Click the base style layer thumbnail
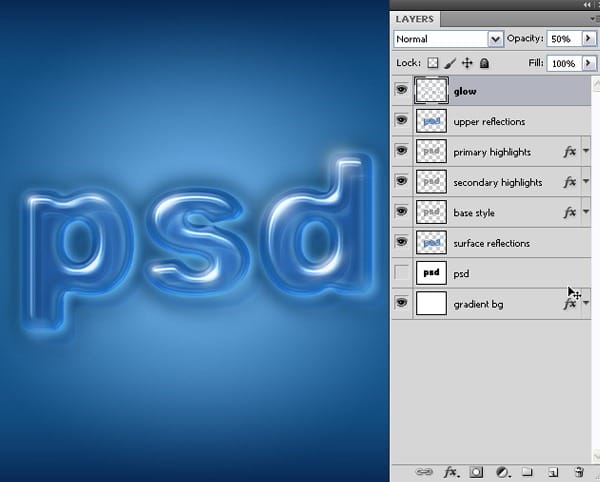This screenshot has width=600, height=482. [431, 212]
